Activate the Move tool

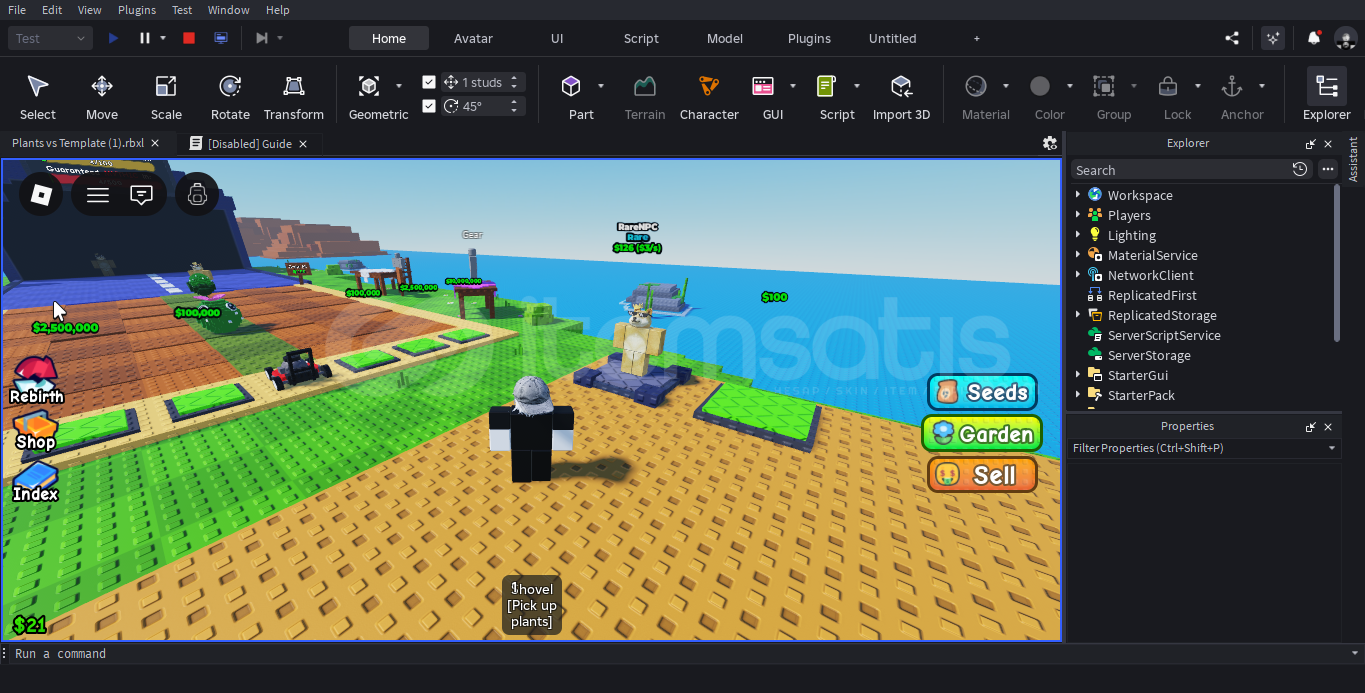click(102, 96)
